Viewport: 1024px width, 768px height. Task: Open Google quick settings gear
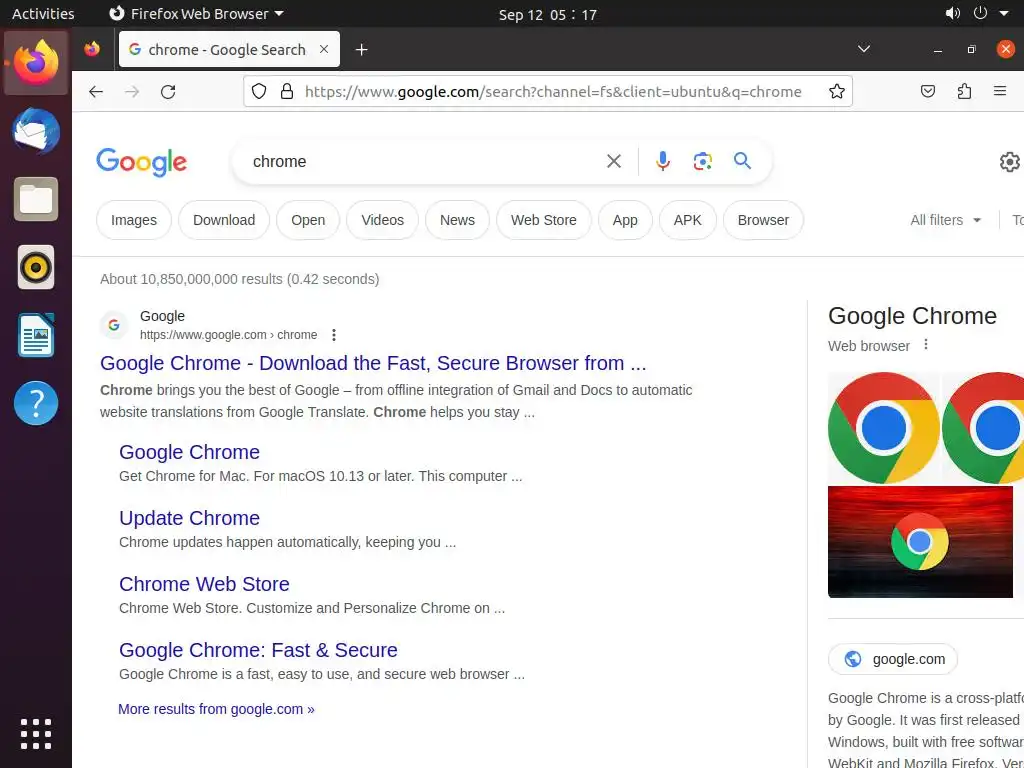click(1010, 162)
